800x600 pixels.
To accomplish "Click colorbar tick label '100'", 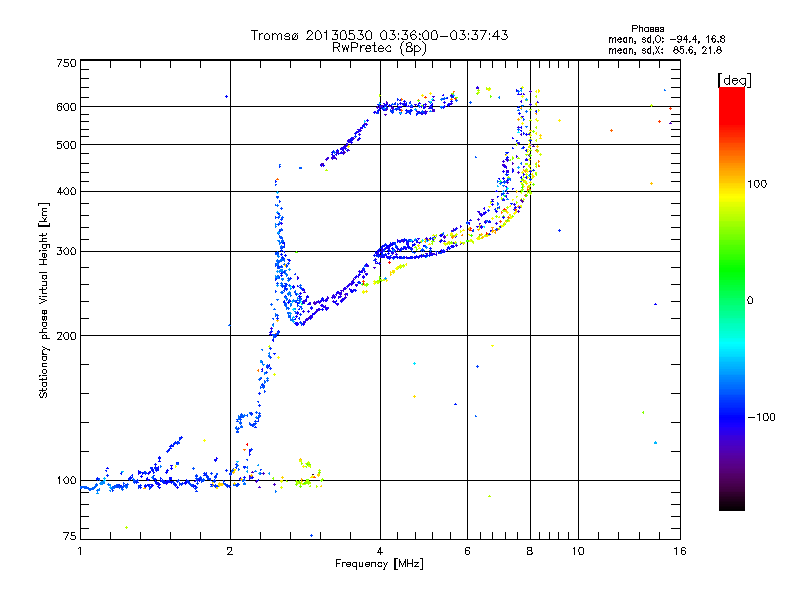I will click(x=757, y=184).
